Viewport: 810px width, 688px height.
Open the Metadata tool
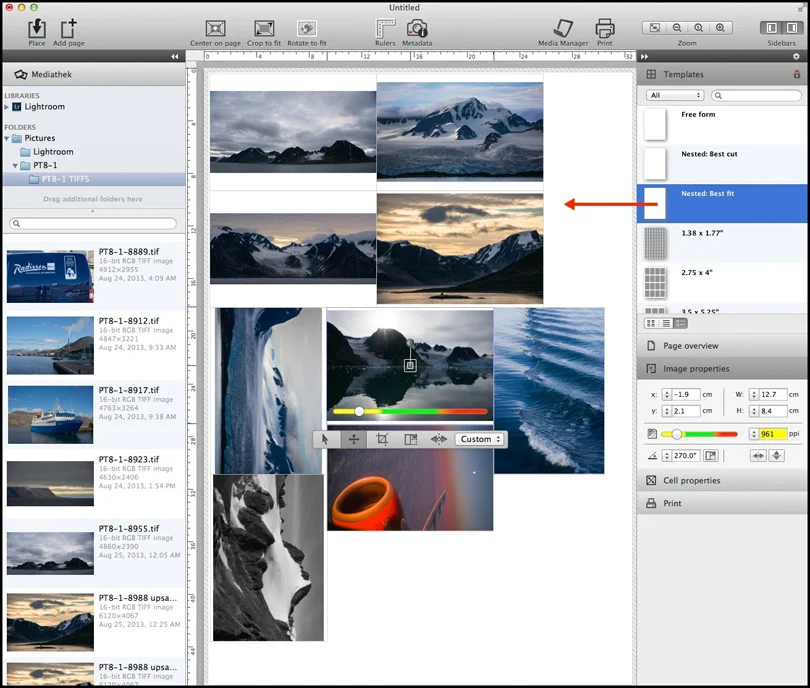click(417, 28)
